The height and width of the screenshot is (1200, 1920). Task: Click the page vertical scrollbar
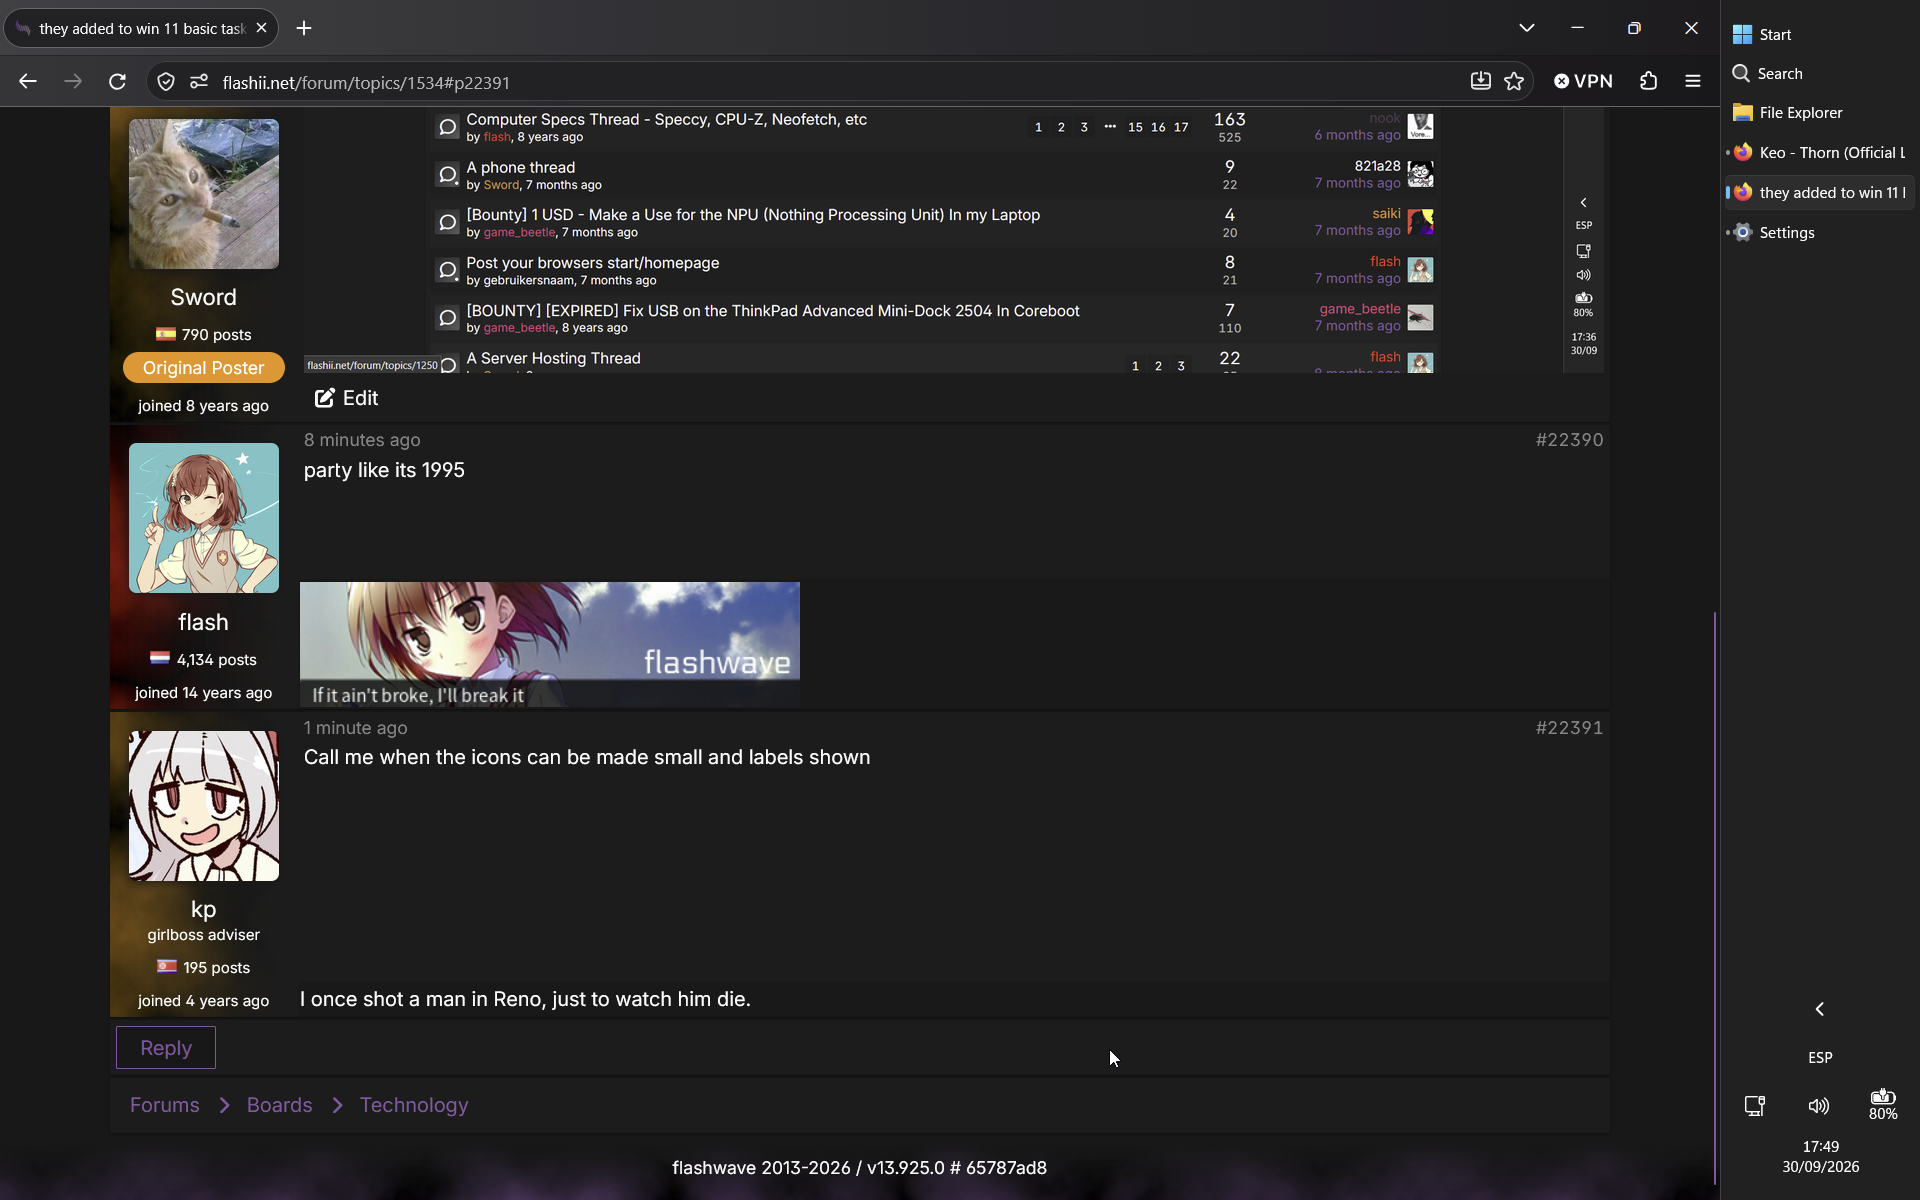pyautogui.click(x=1715, y=898)
